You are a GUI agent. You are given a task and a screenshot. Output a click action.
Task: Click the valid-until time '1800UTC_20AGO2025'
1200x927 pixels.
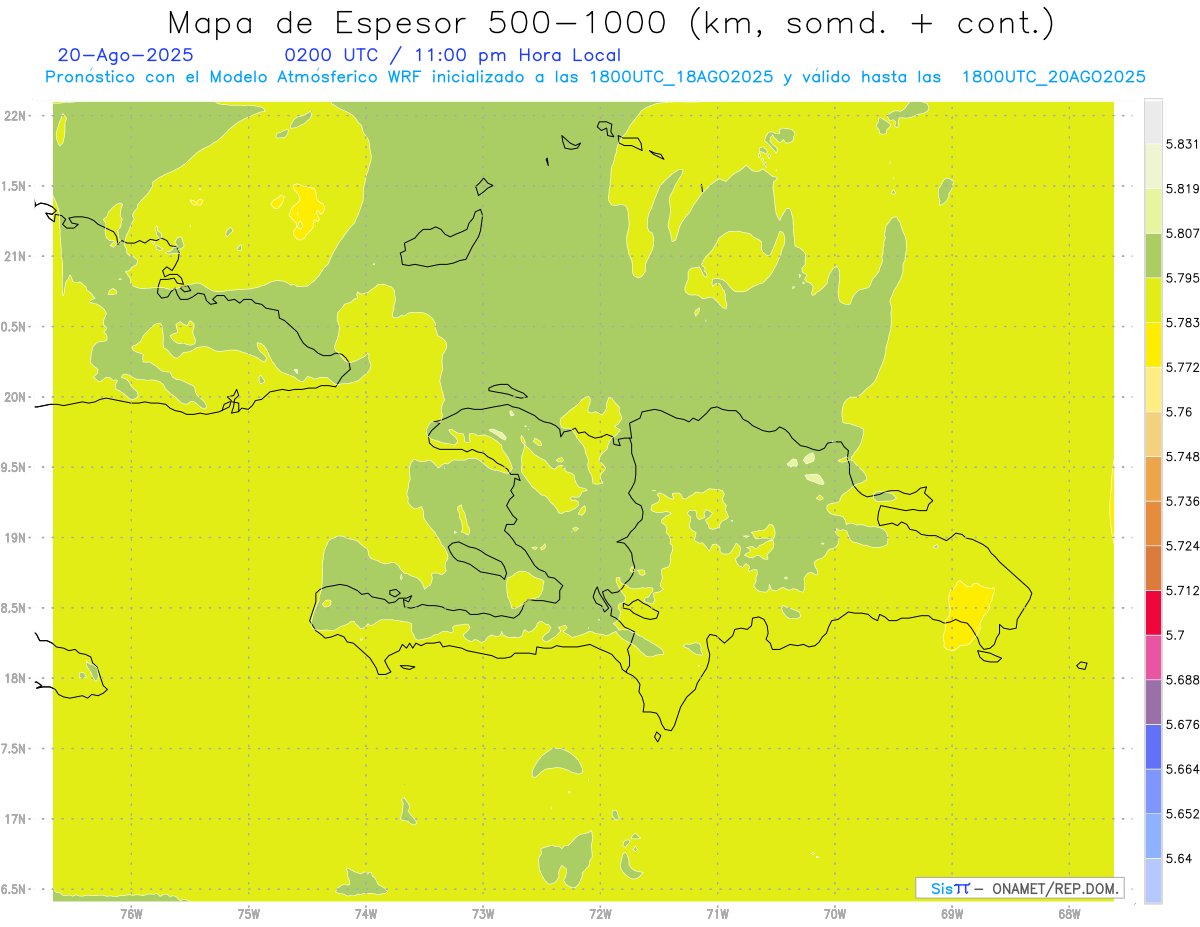1054,77
